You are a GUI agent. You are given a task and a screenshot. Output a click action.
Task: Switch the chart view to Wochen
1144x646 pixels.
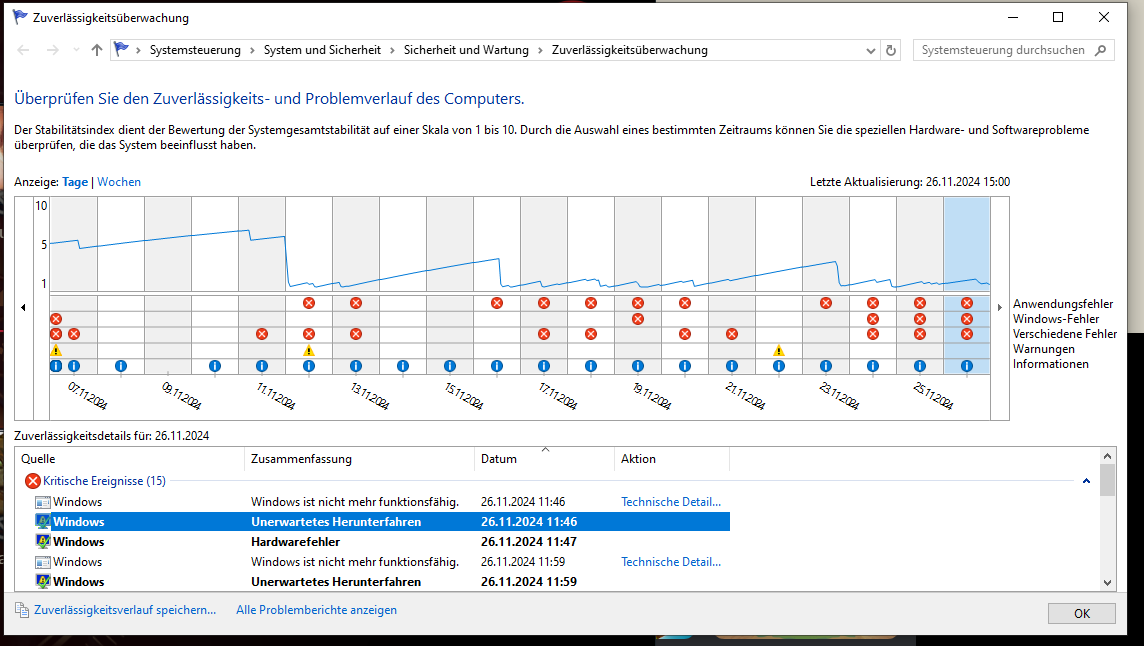click(119, 182)
